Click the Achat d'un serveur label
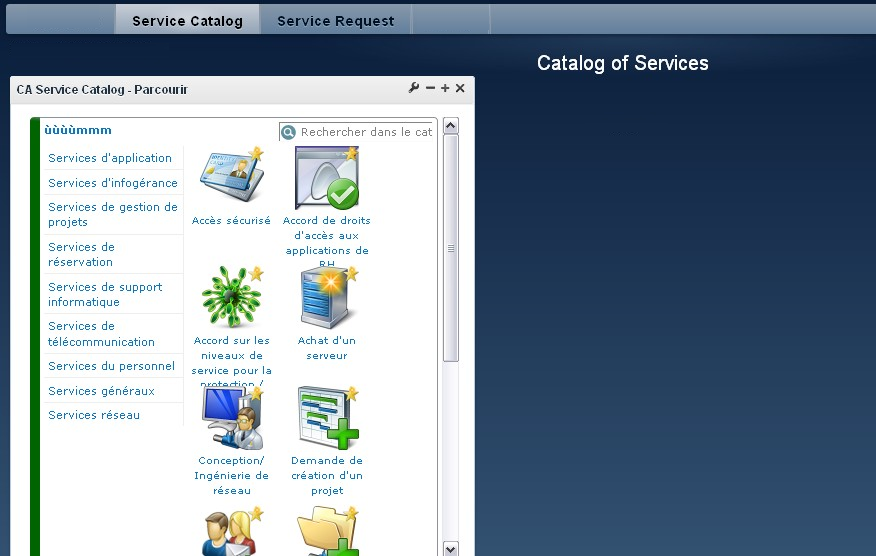 tap(327, 348)
